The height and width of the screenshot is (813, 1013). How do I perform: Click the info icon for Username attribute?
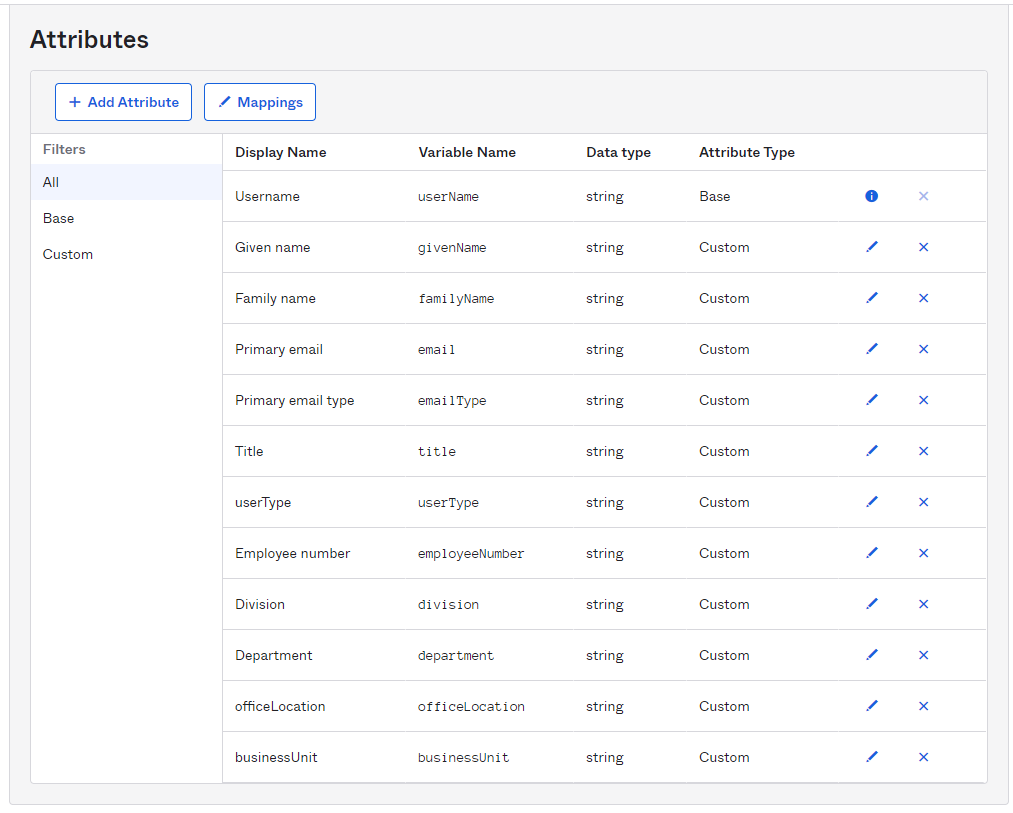click(x=871, y=196)
